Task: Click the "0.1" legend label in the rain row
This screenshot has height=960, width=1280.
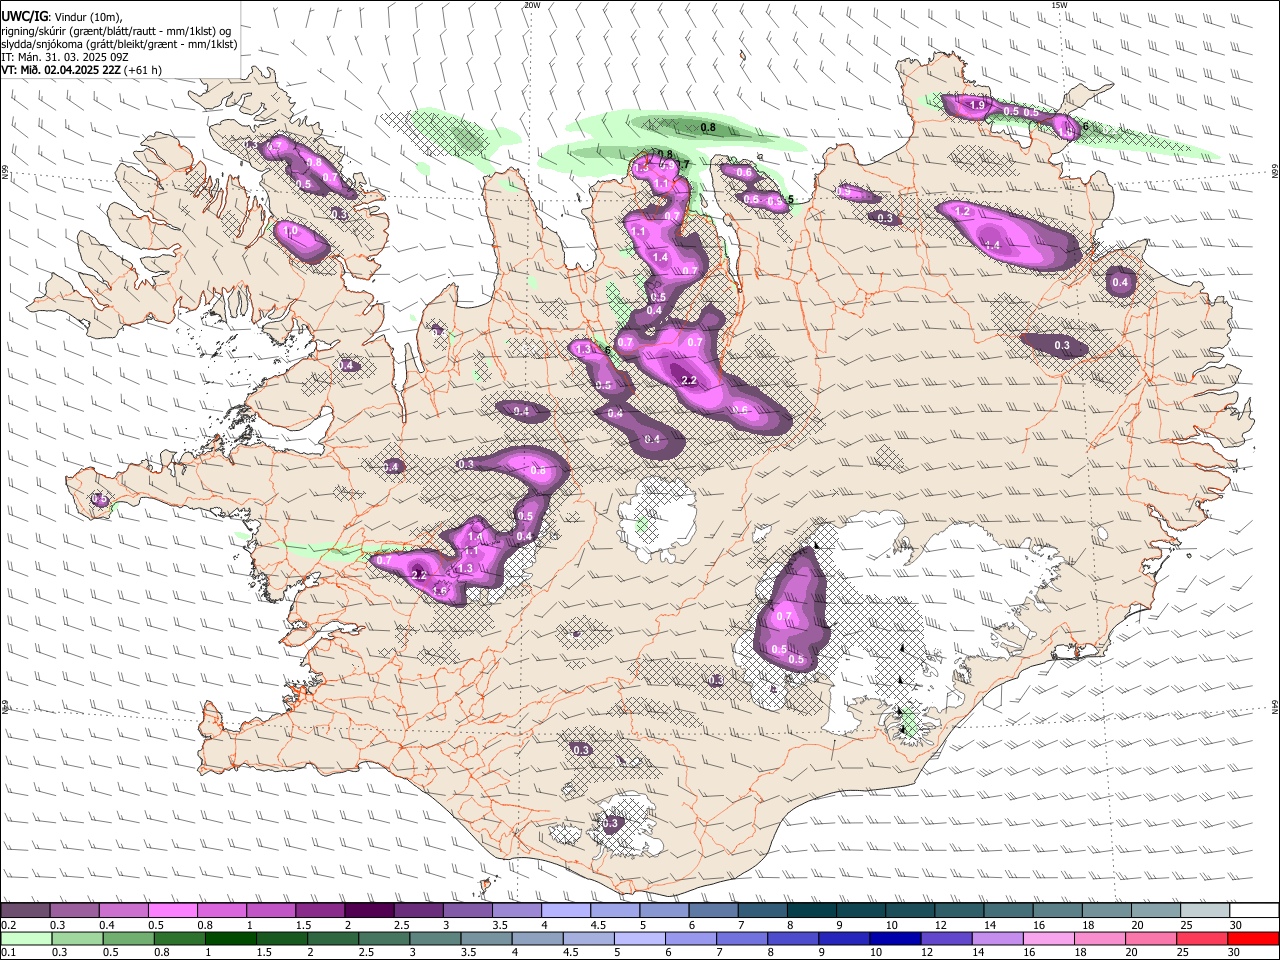Action: [x=8, y=952]
